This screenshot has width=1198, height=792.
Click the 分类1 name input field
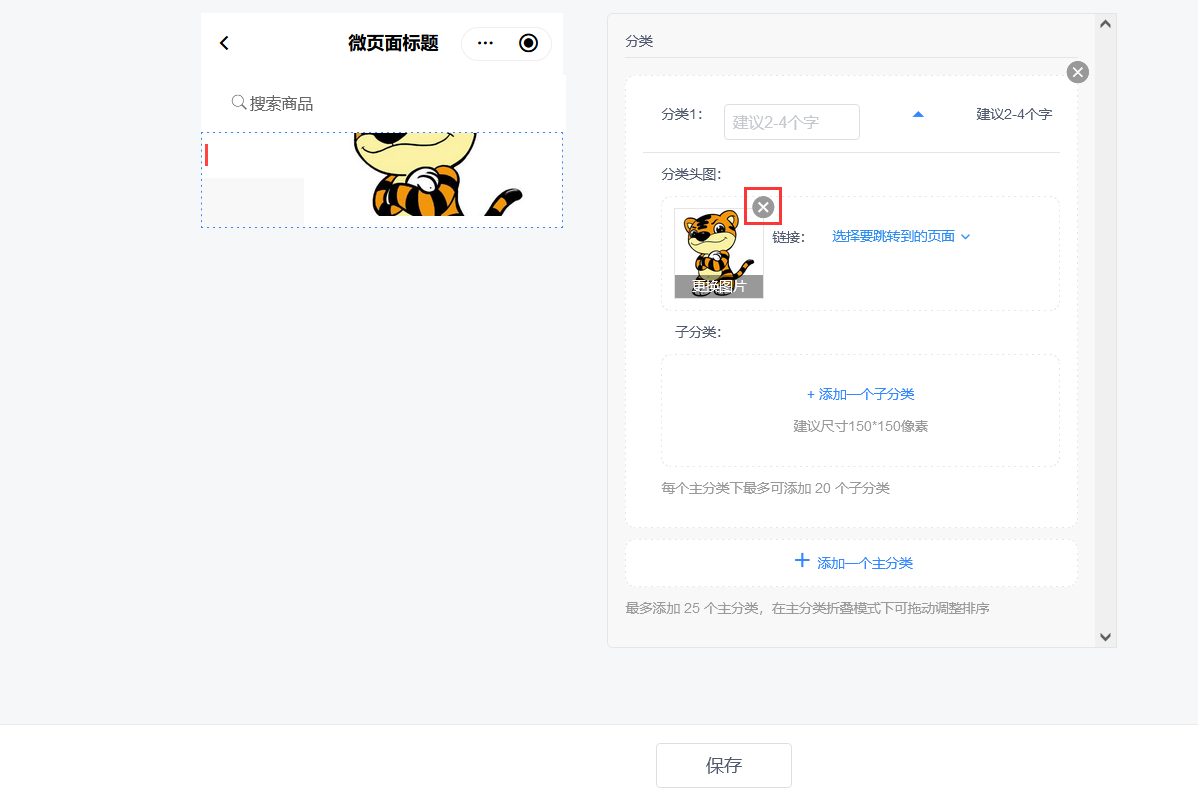click(792, 122)
